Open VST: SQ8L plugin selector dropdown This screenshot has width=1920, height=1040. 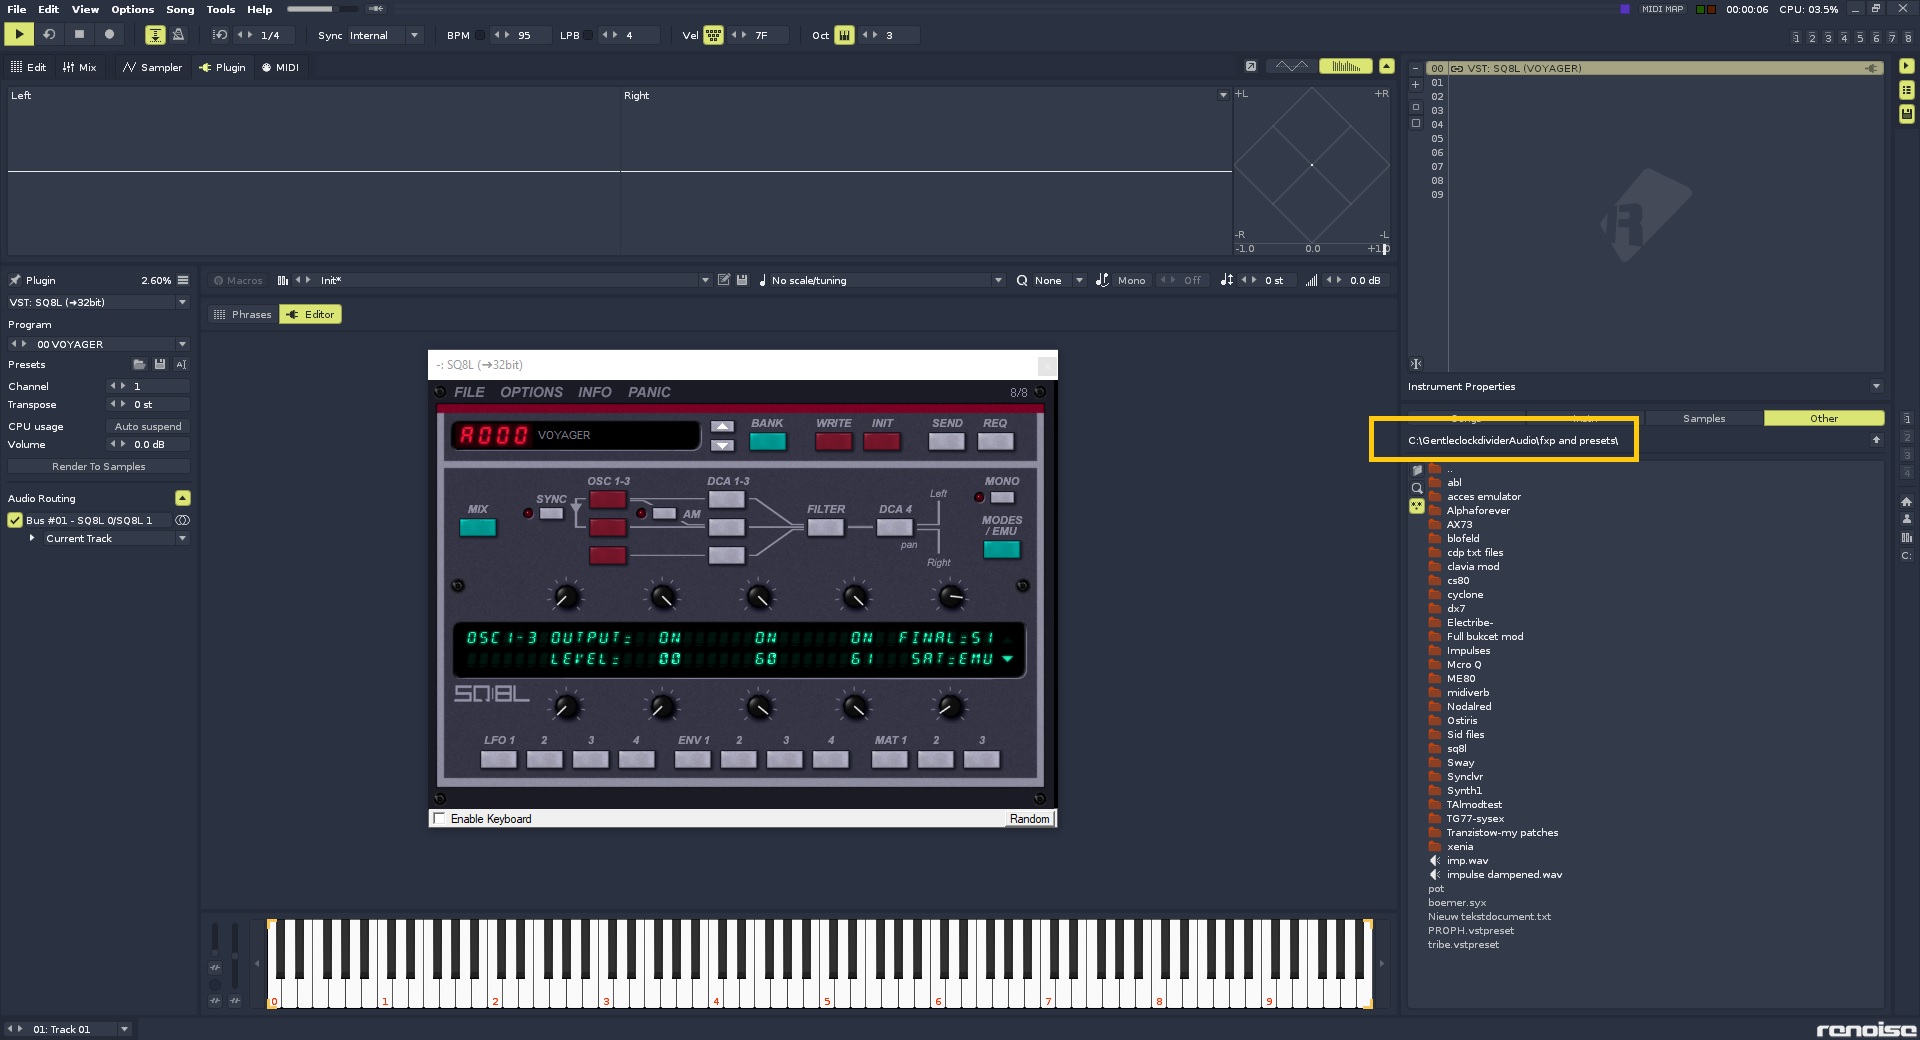[x=98, y=302]
